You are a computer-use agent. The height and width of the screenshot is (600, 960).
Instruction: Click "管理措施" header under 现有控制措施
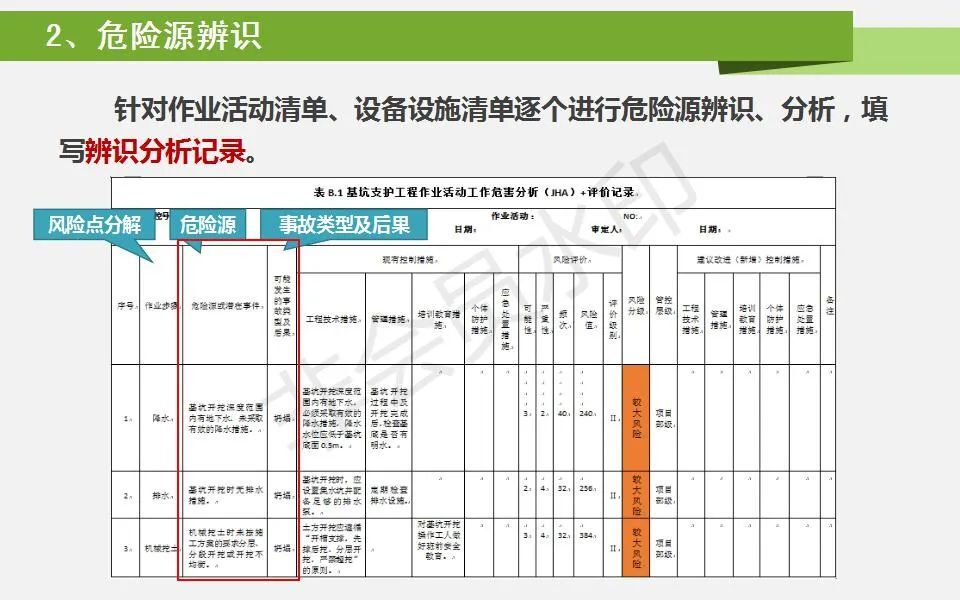pos(389,319)
